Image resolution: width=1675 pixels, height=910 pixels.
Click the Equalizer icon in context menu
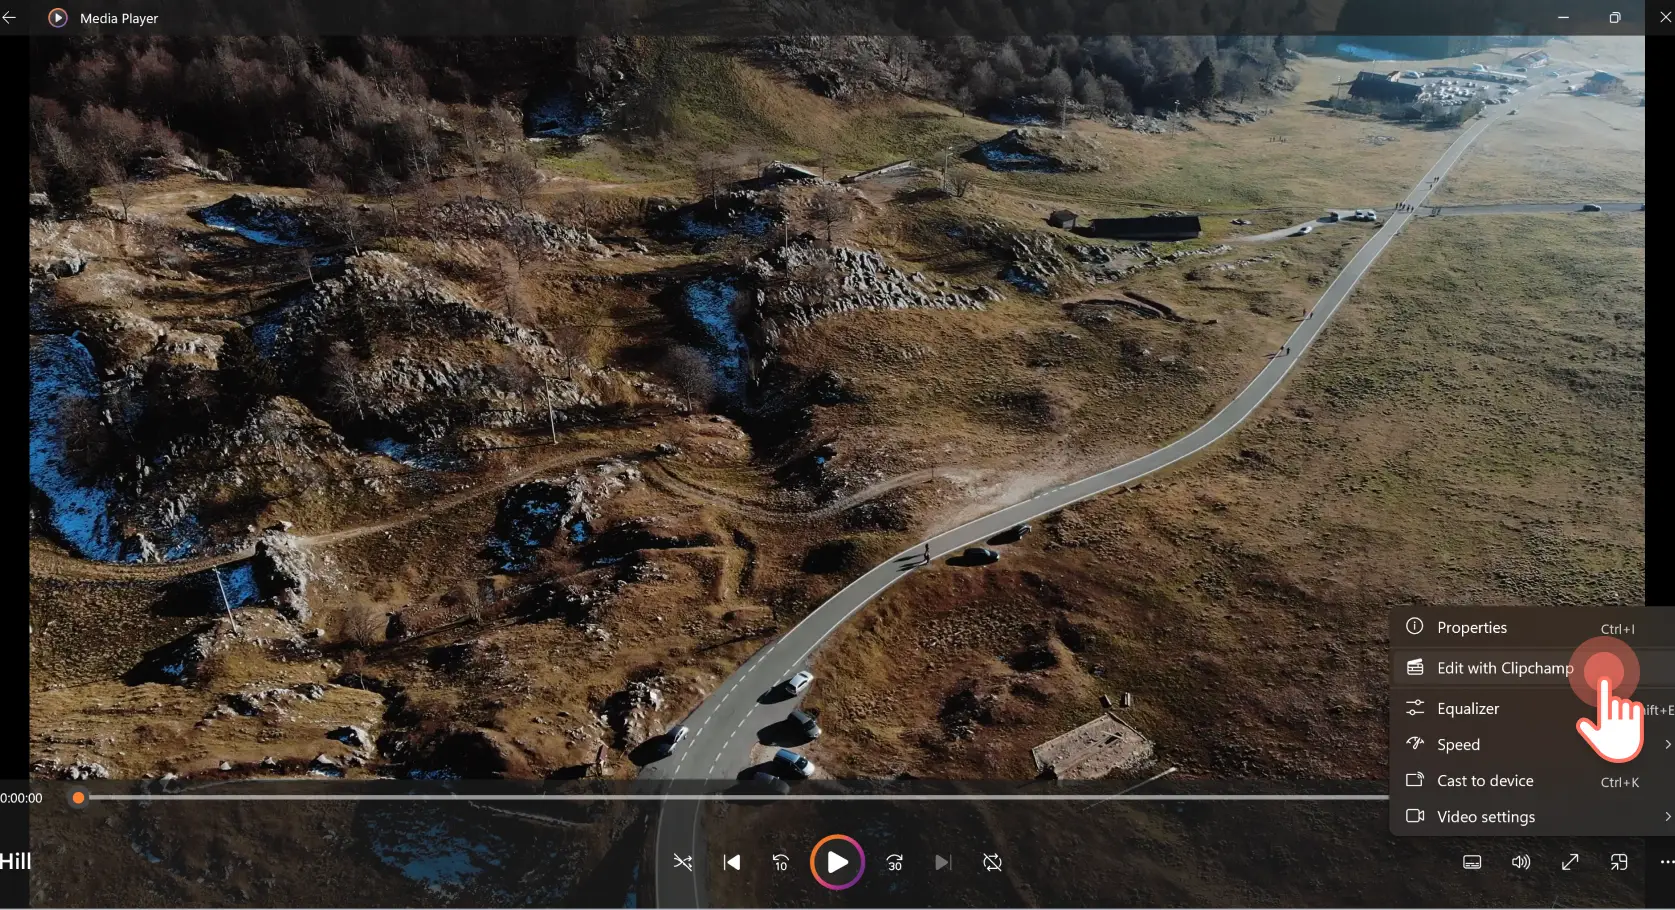(x=1416, y=708)
